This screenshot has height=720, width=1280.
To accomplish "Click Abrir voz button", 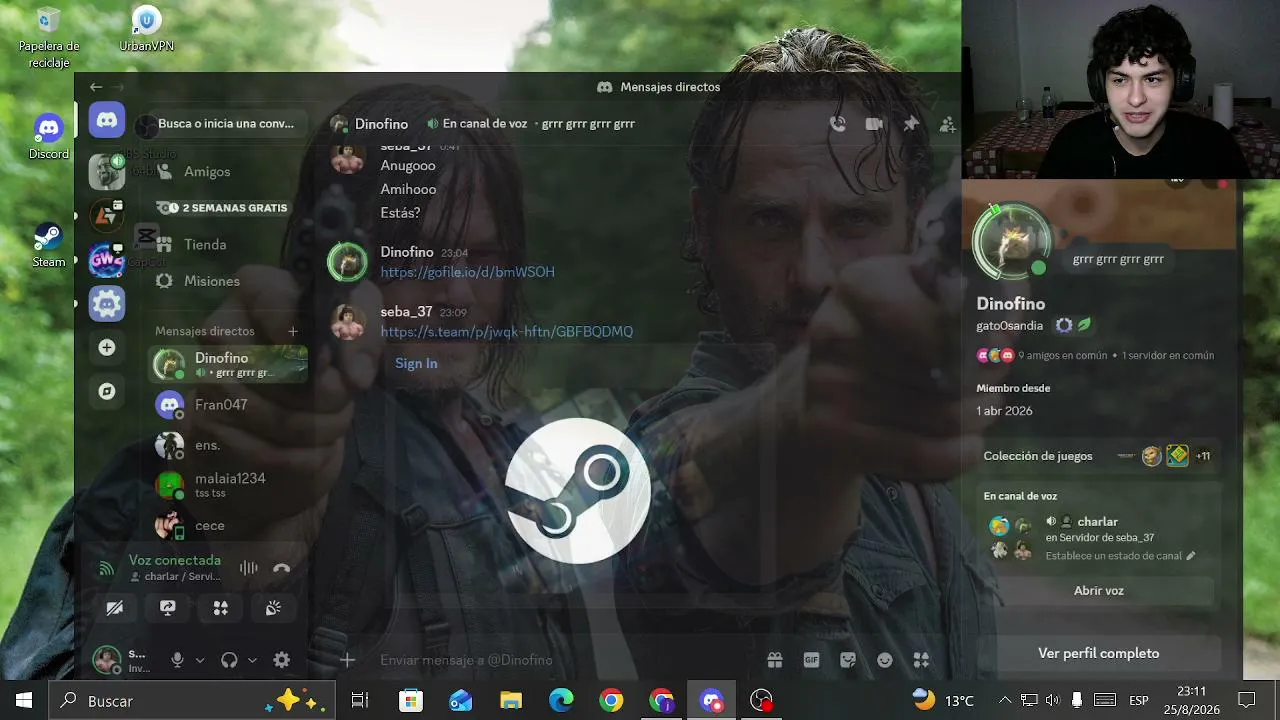I will click(x=1098, y=591).
